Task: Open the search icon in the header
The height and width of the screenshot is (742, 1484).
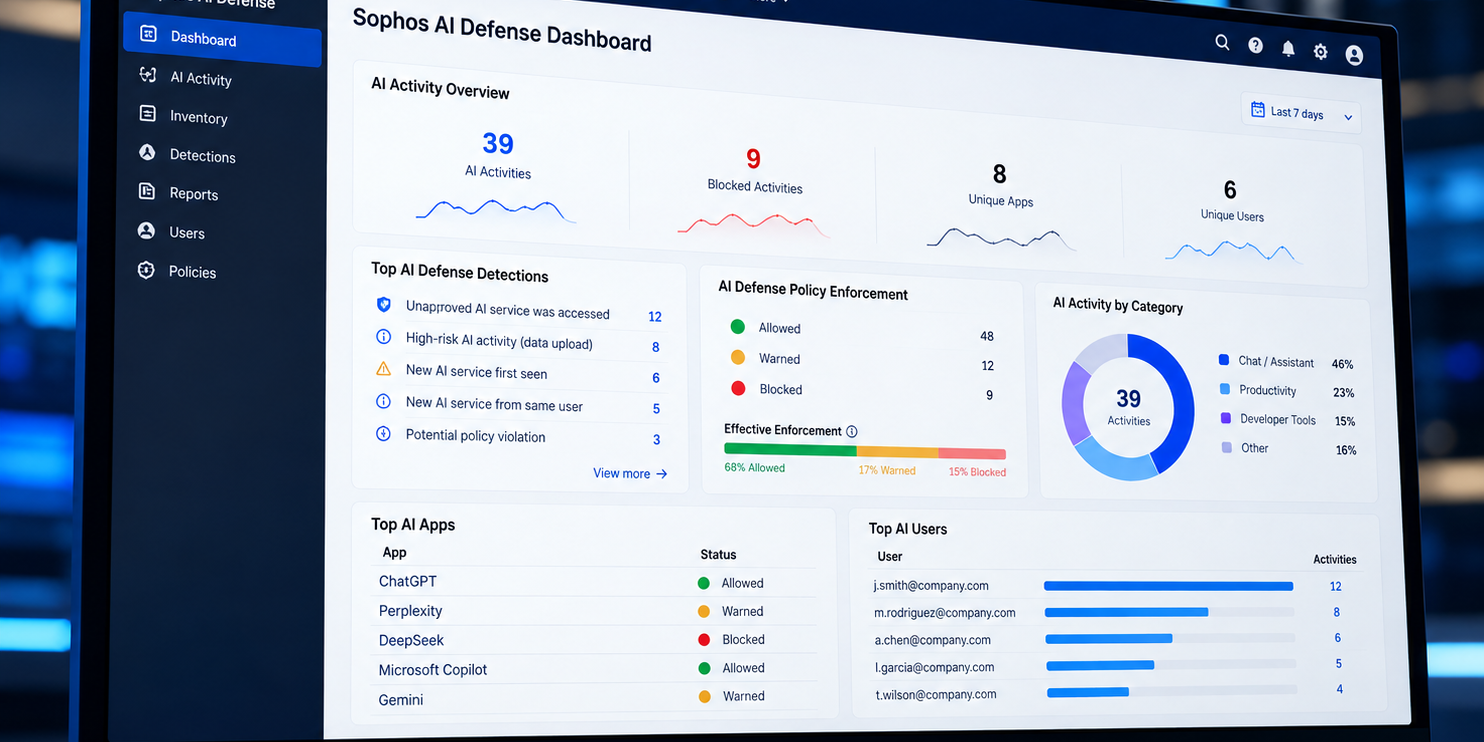Action: point(1222,42)
